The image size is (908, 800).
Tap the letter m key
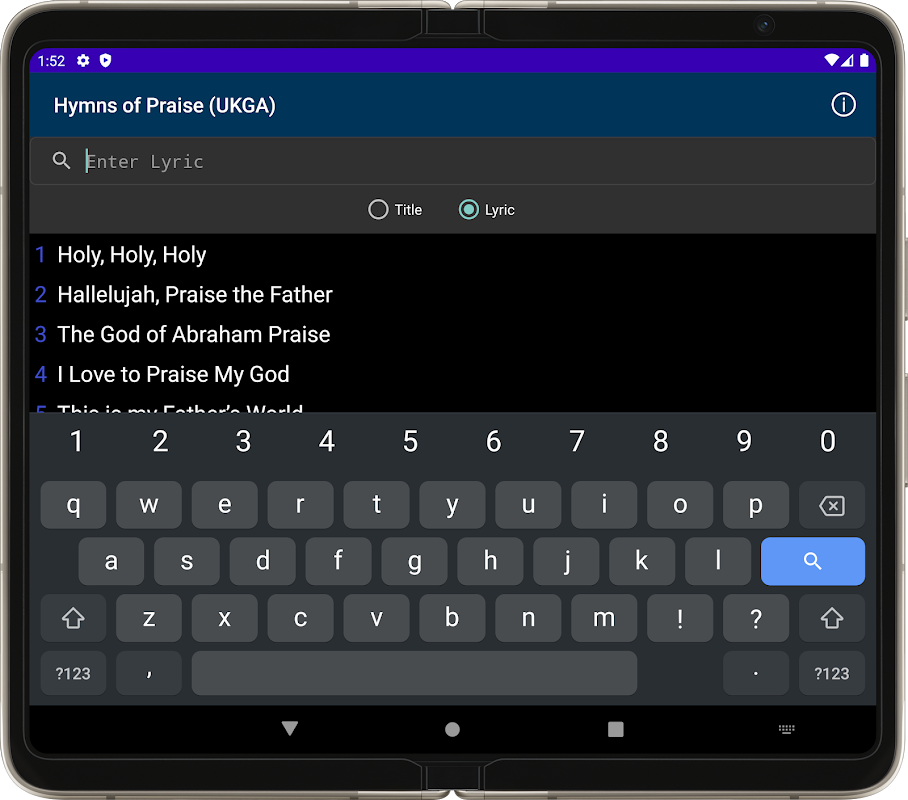pyautogui.click(x=604, y=618)
